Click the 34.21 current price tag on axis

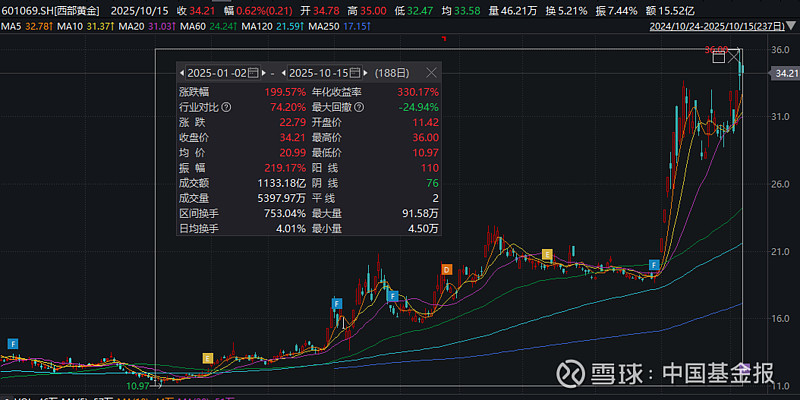click(x=786, y=73)
